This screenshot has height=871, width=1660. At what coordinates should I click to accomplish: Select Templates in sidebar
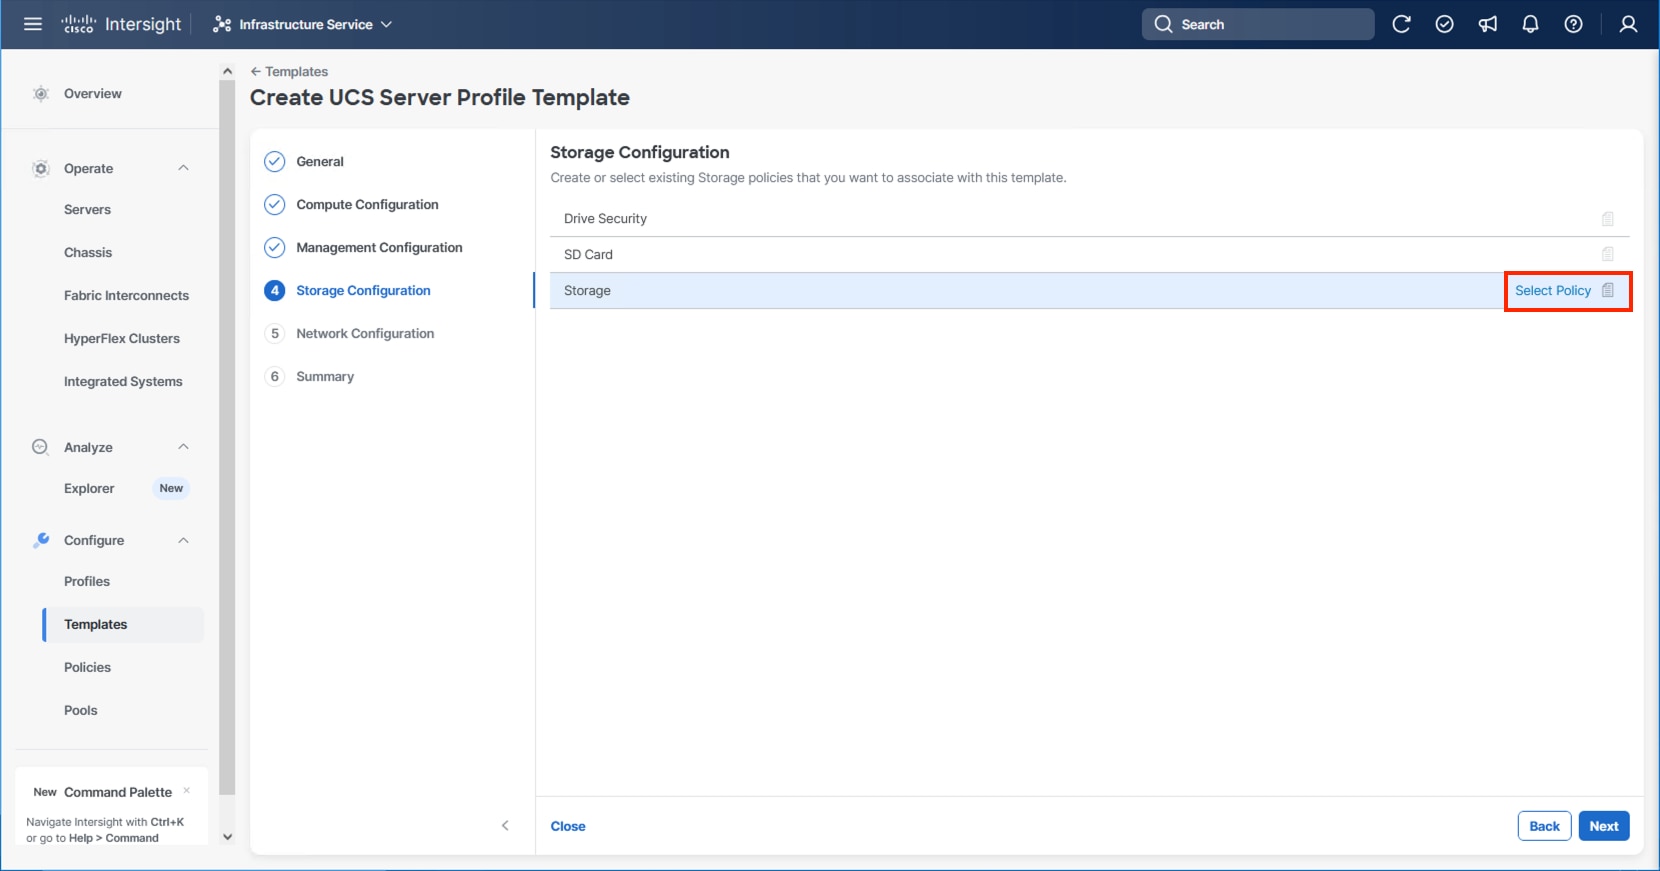coord(123,624)
